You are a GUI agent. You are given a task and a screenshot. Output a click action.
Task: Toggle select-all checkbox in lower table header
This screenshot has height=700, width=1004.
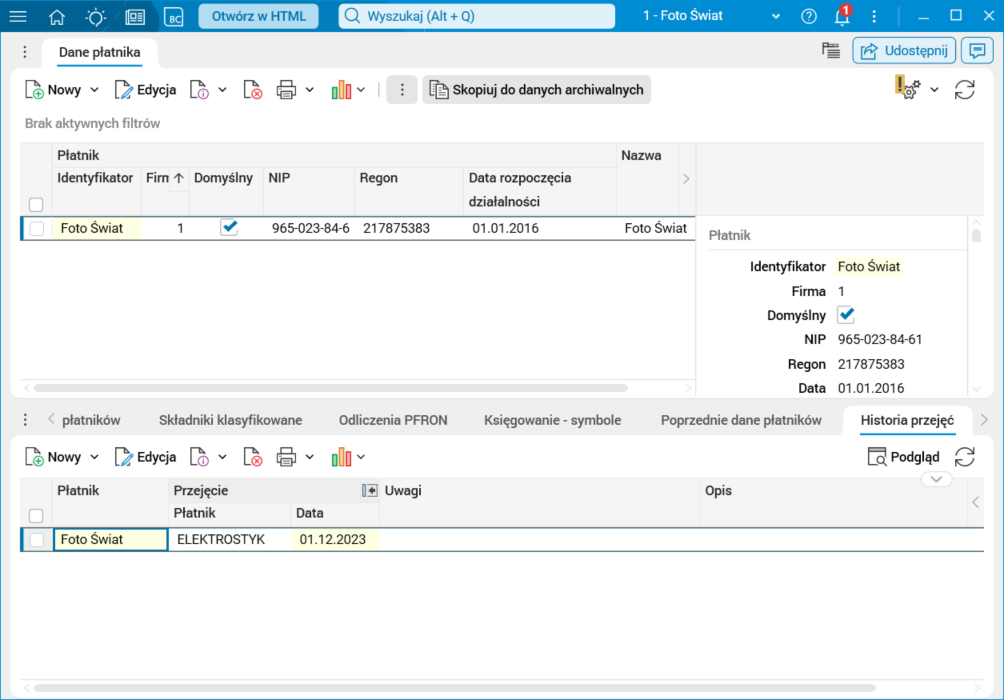36,516
